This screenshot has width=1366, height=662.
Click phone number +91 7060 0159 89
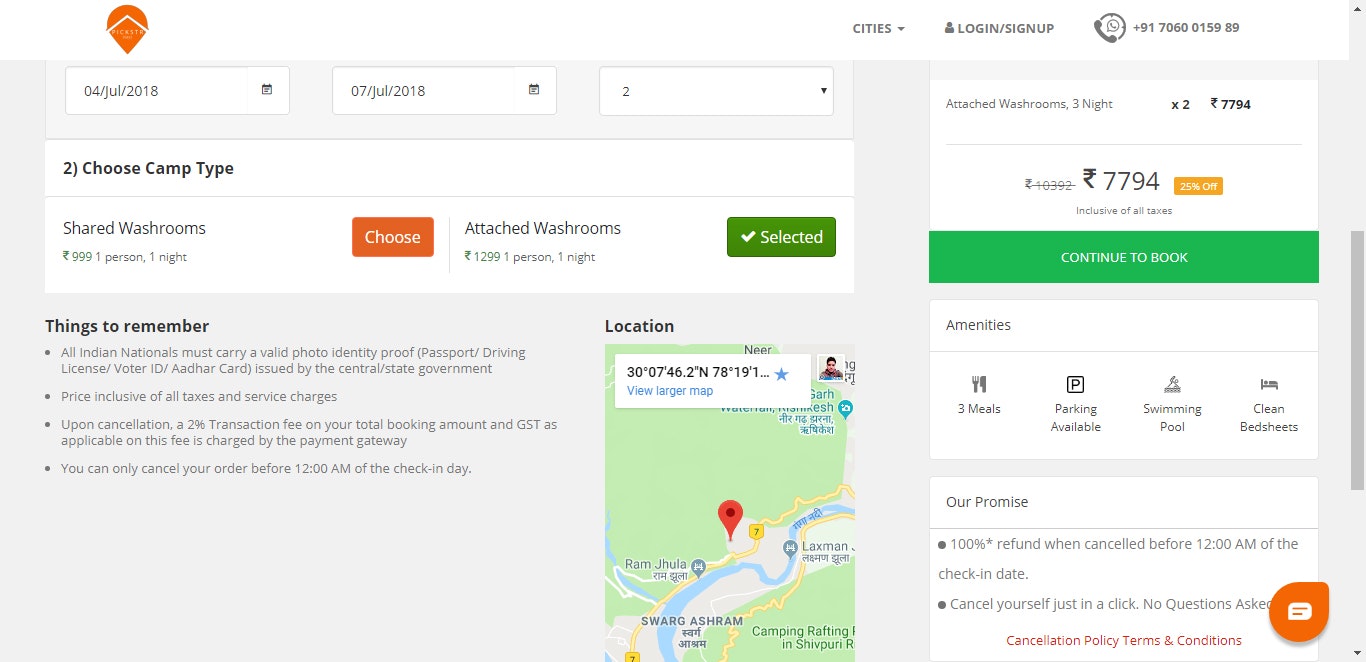pos(1186,28)
